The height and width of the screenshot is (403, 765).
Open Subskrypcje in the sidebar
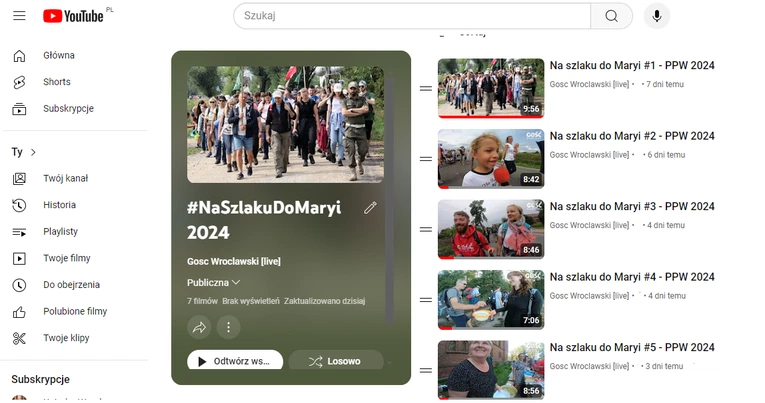(68, 109)
